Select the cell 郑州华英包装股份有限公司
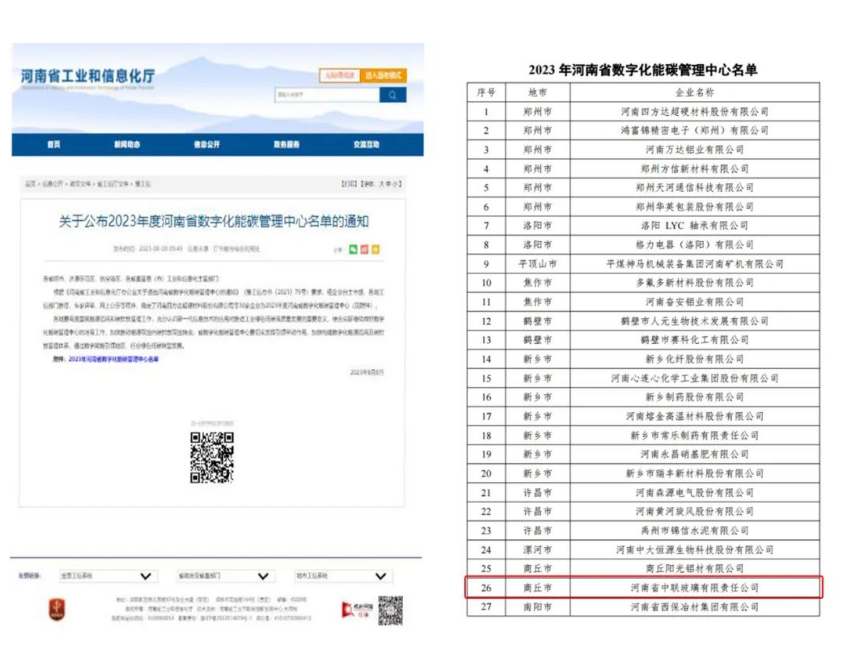 pyautogui.click(x=695, y=207)
